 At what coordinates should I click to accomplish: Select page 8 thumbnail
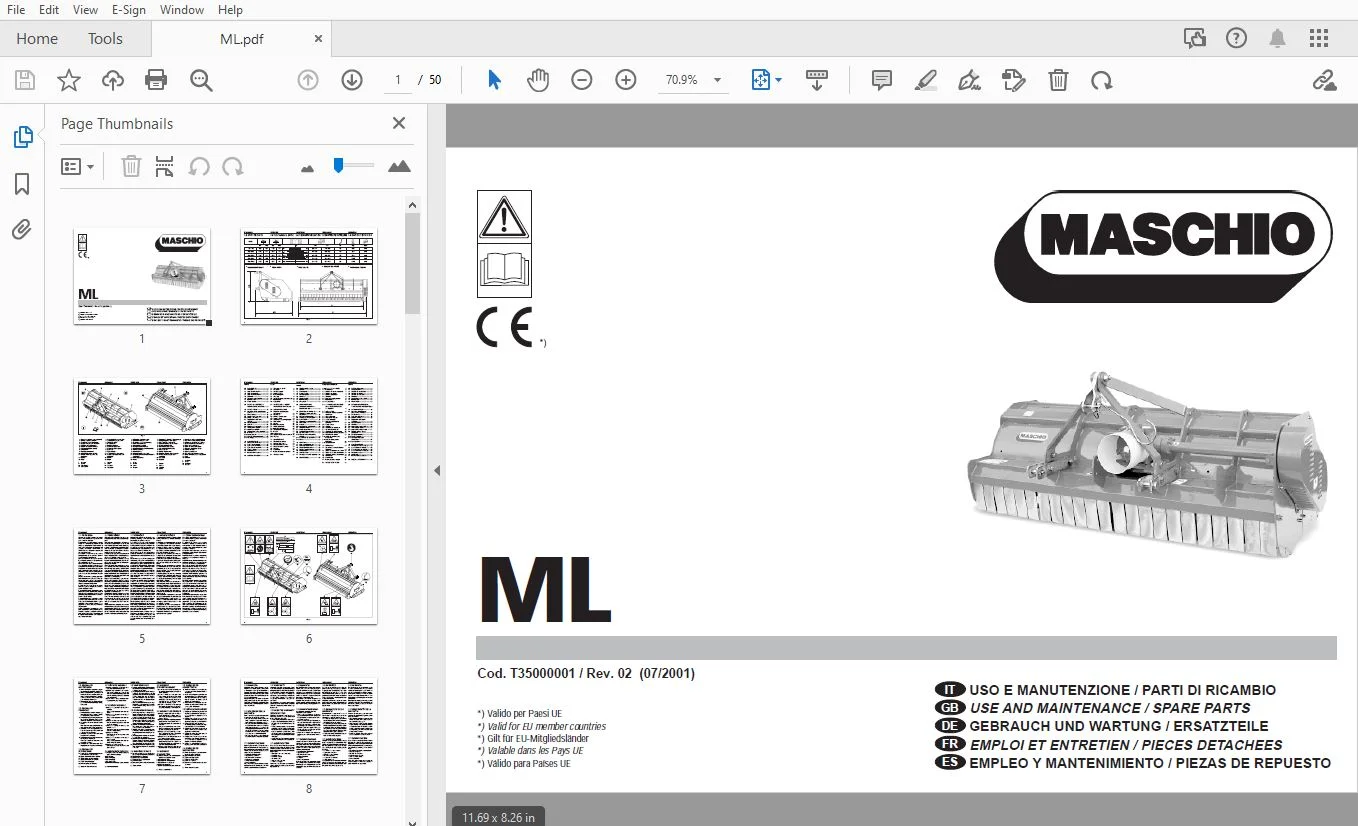click(309, 726)
